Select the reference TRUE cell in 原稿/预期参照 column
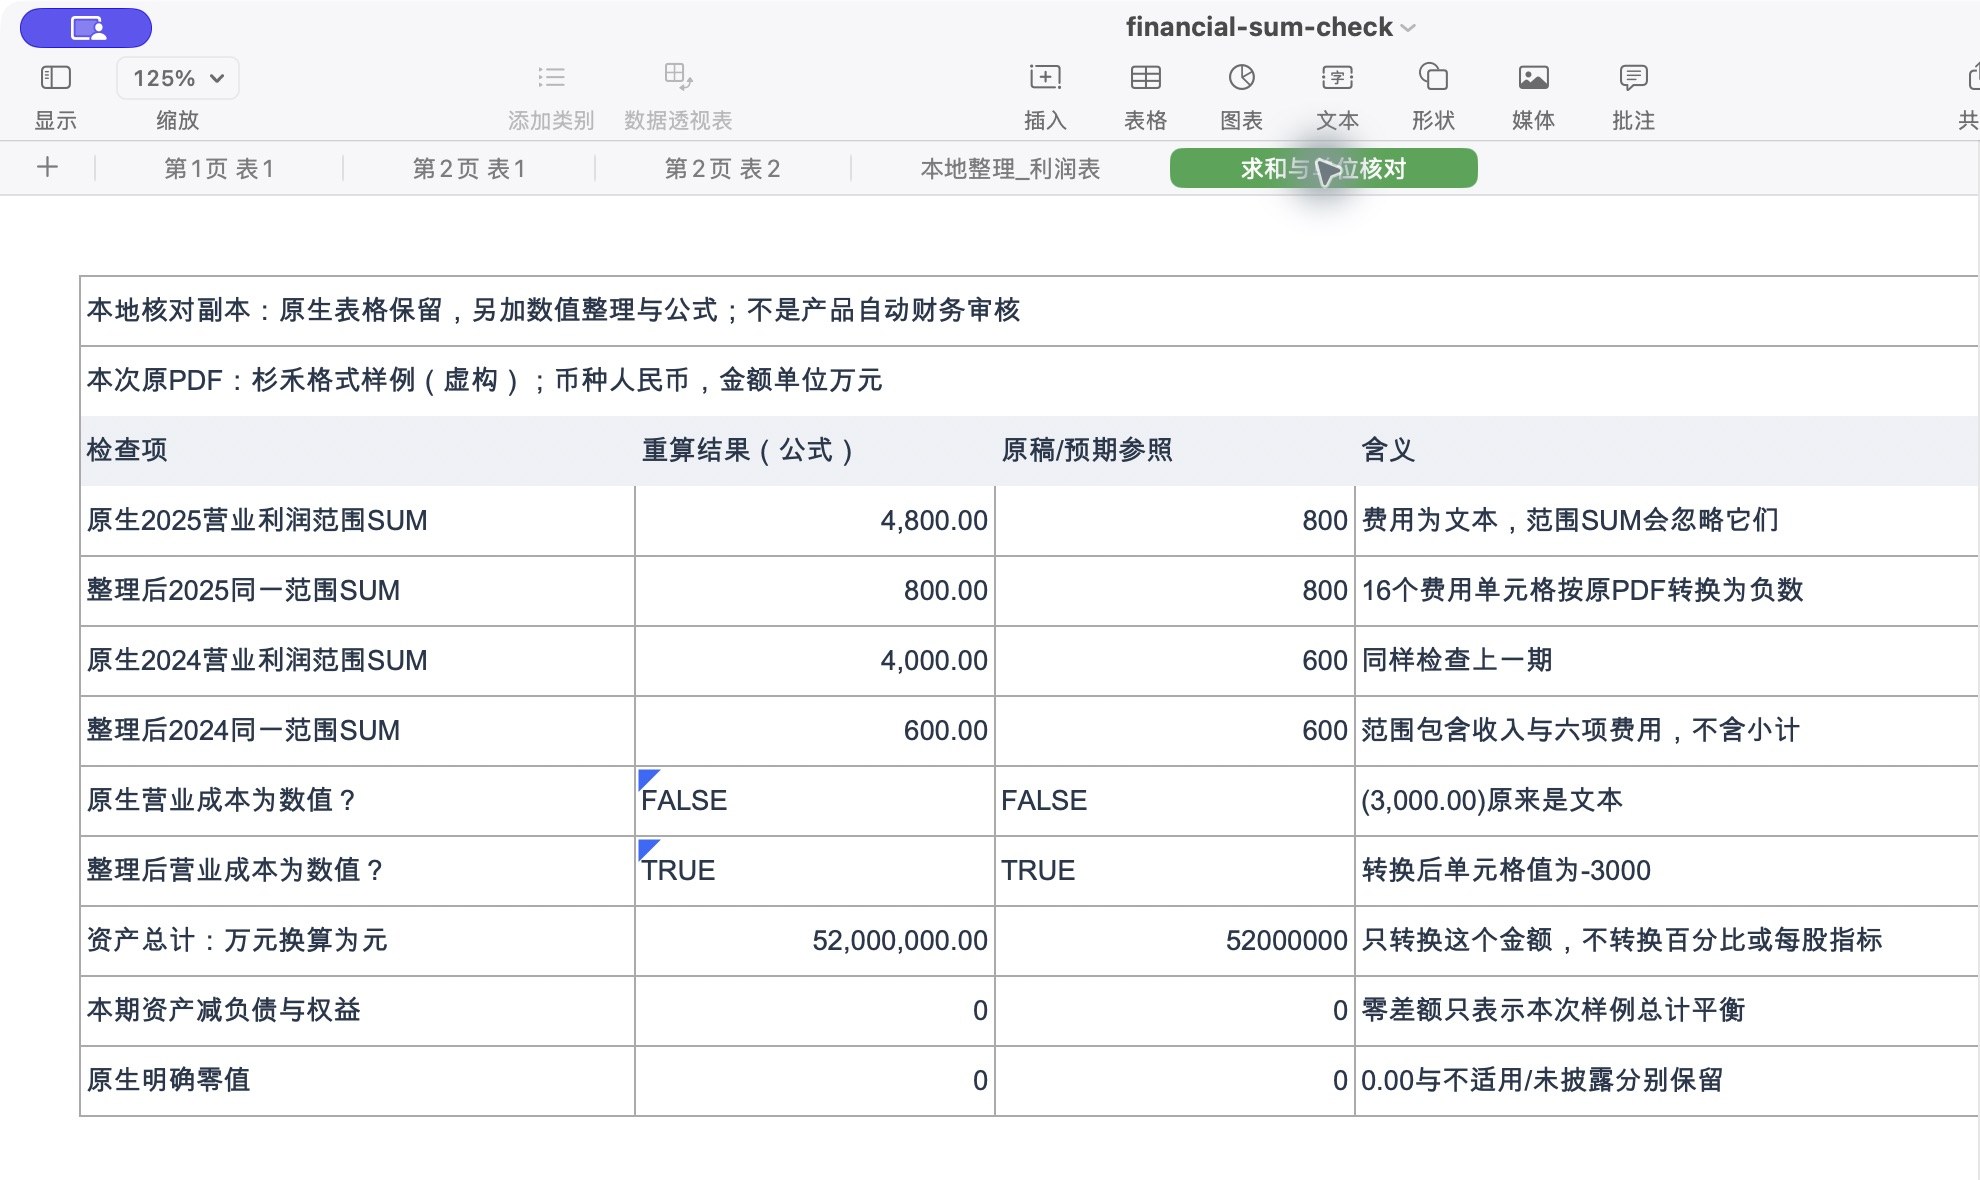The image size is (1980, 1180). [1175, 871]
